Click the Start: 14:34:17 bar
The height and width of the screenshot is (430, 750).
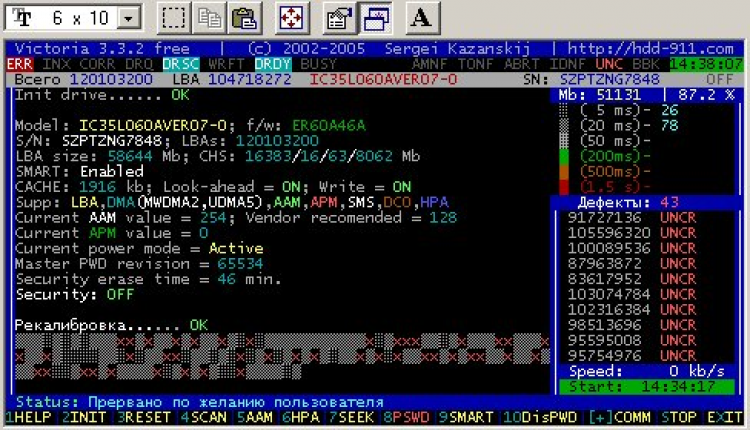tap(647, 386)
